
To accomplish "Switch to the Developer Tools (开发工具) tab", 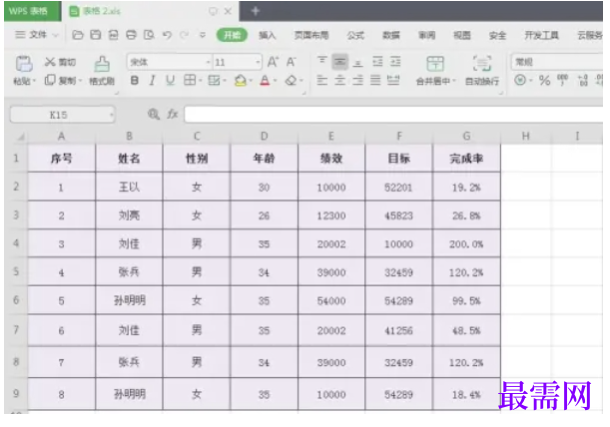I will [542, 35].
